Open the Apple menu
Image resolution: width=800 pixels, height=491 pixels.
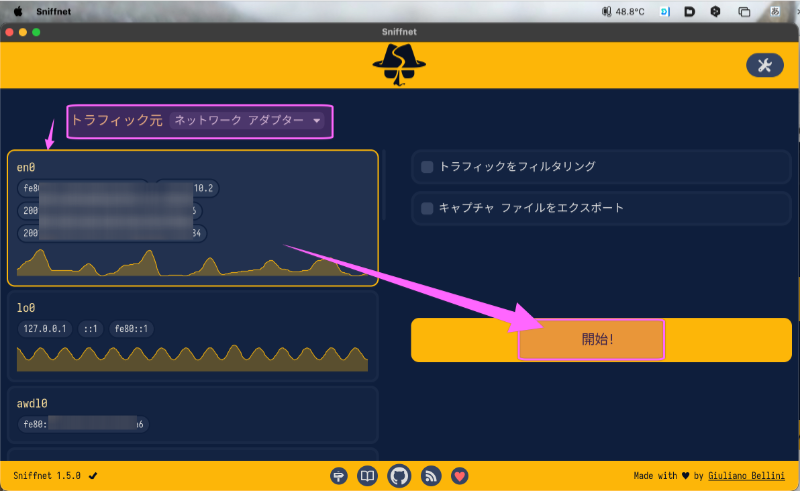click(18, 11)
